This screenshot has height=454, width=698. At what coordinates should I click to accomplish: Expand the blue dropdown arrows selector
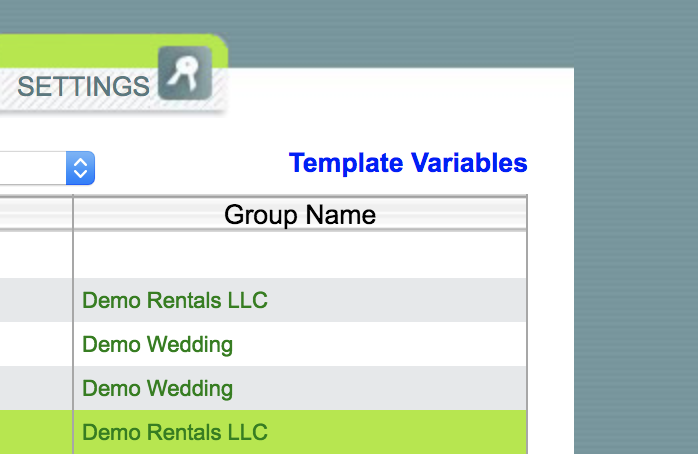tap(80, 168)
